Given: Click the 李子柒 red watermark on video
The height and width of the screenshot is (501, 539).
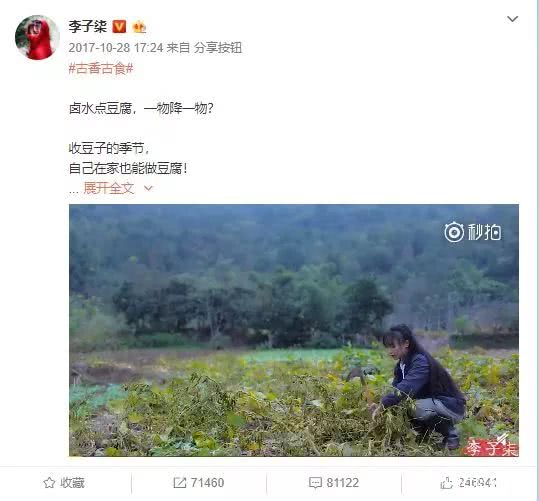Looking at the screenshot, I should point(492,447).
